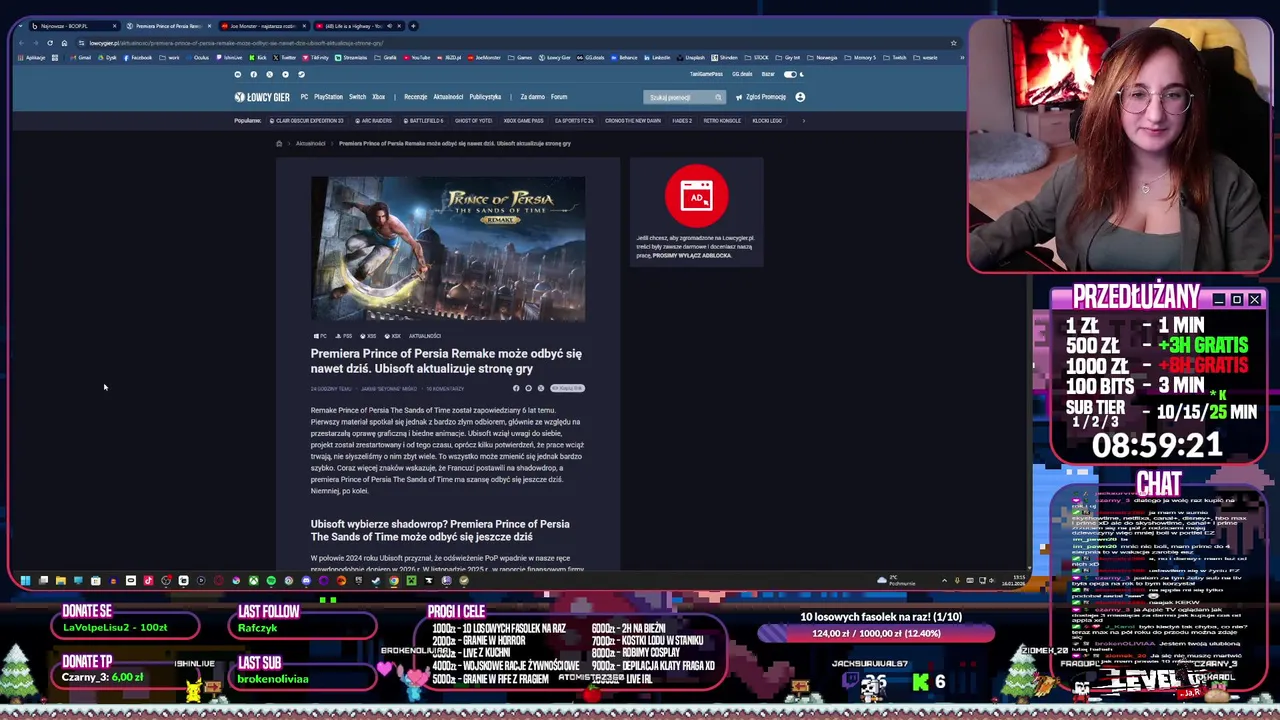The image size is (1280, 720).
Task: Reload the page with browser refresh button
Action: coord(50,43)
